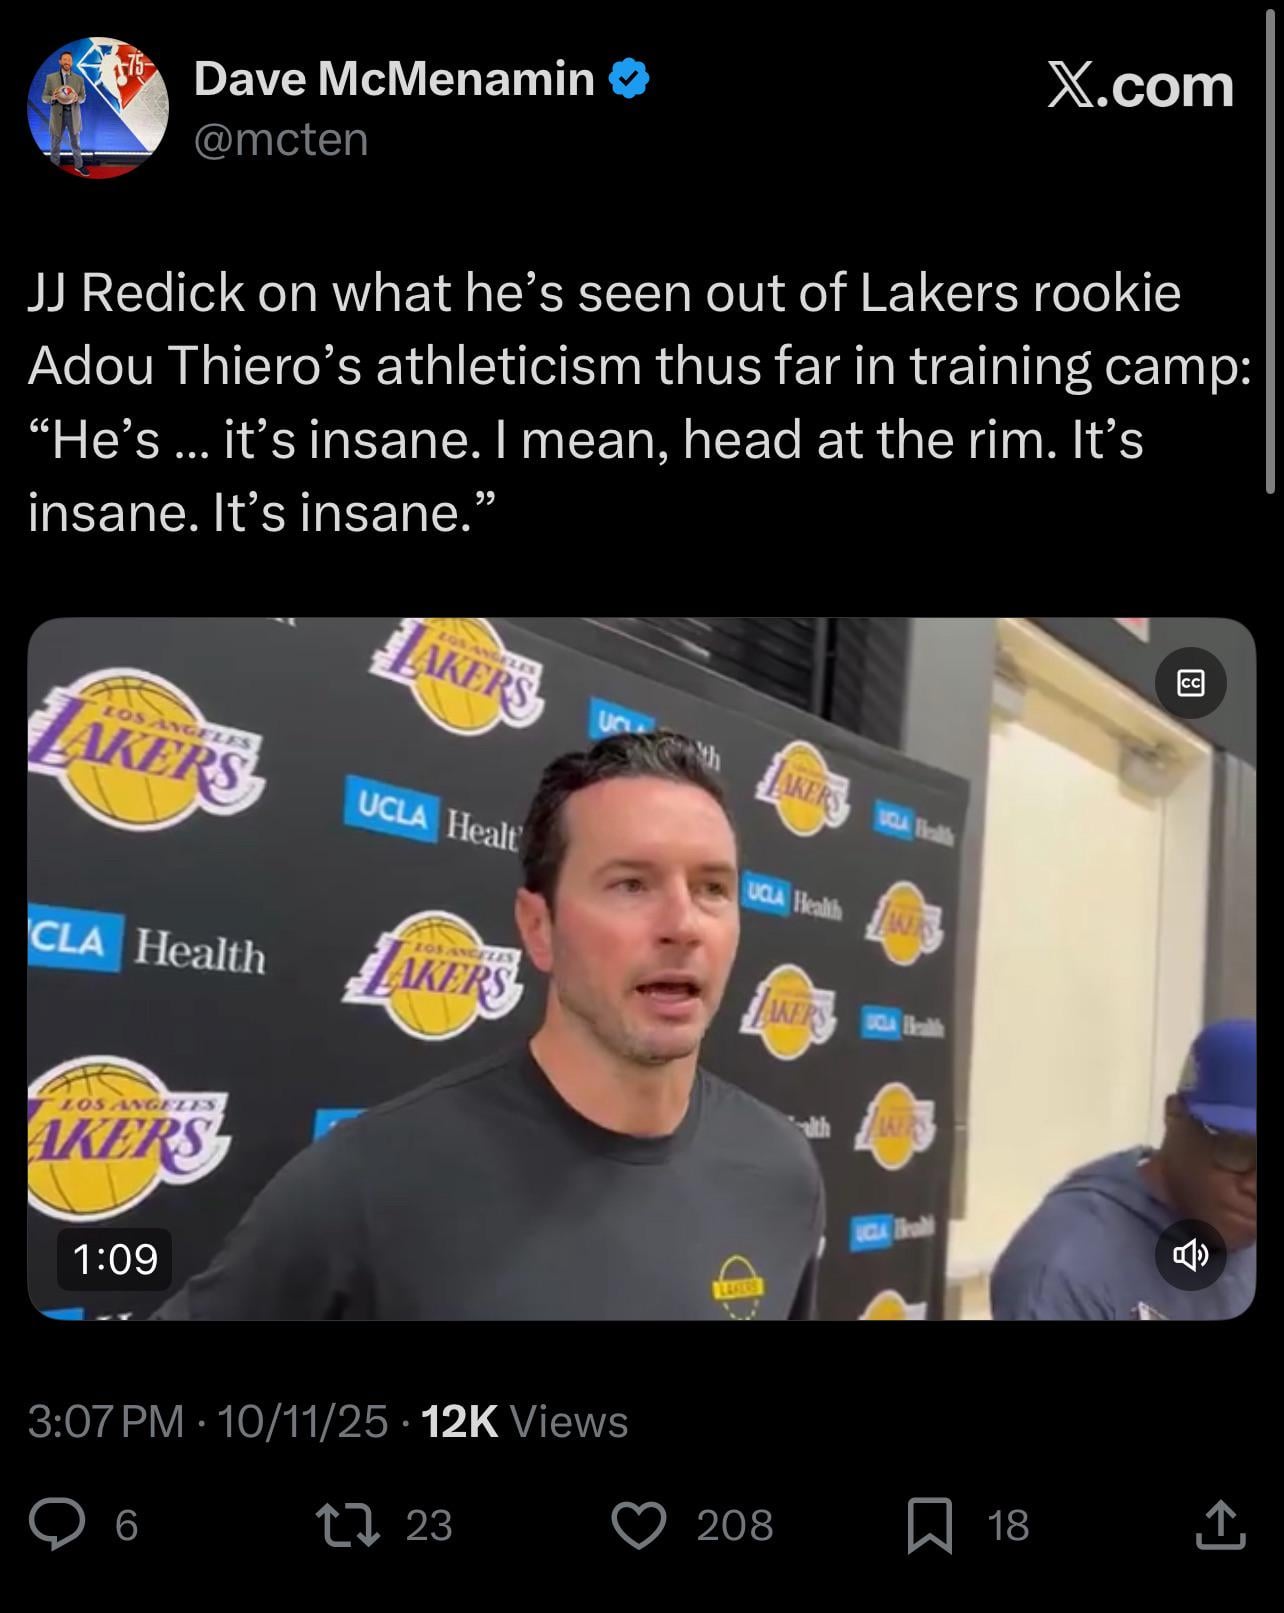Screen dimensions: 1284x1613
Task: Click the 1:09 video duration badge
Action: 115,1258
